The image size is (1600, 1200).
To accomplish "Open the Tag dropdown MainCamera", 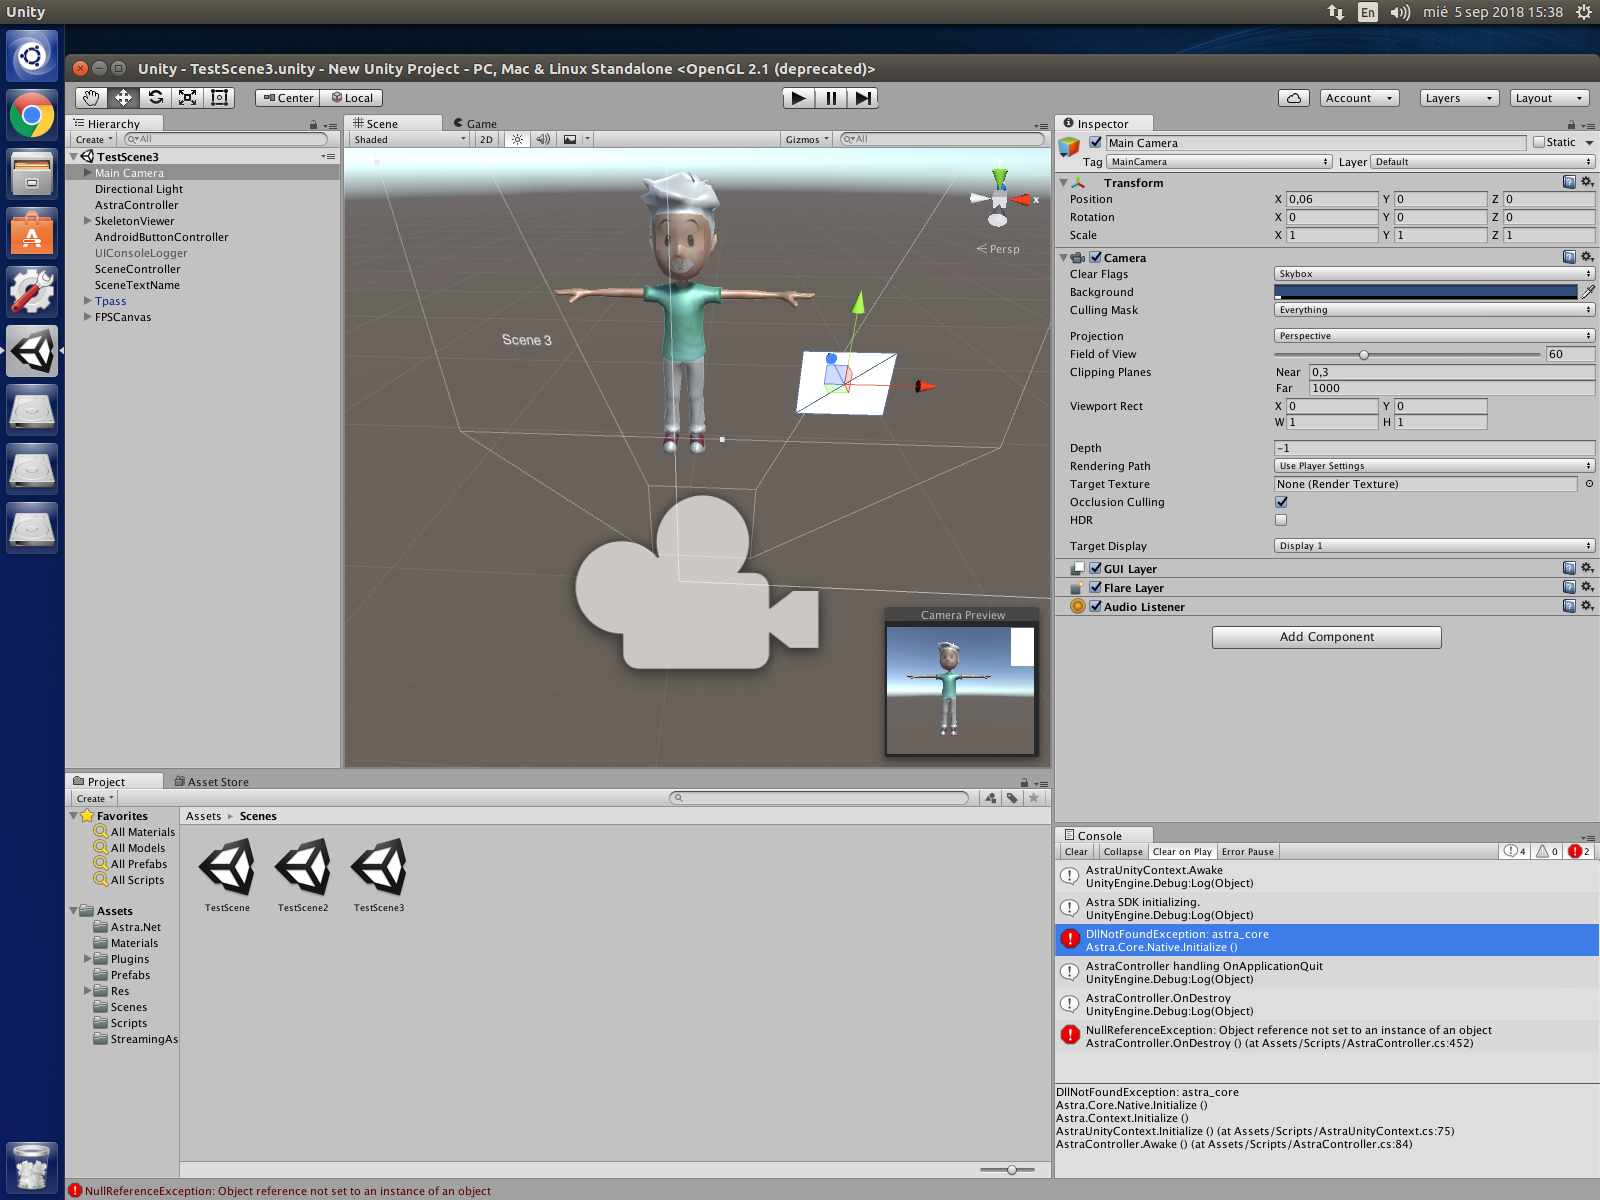I will pos(1219,162).
